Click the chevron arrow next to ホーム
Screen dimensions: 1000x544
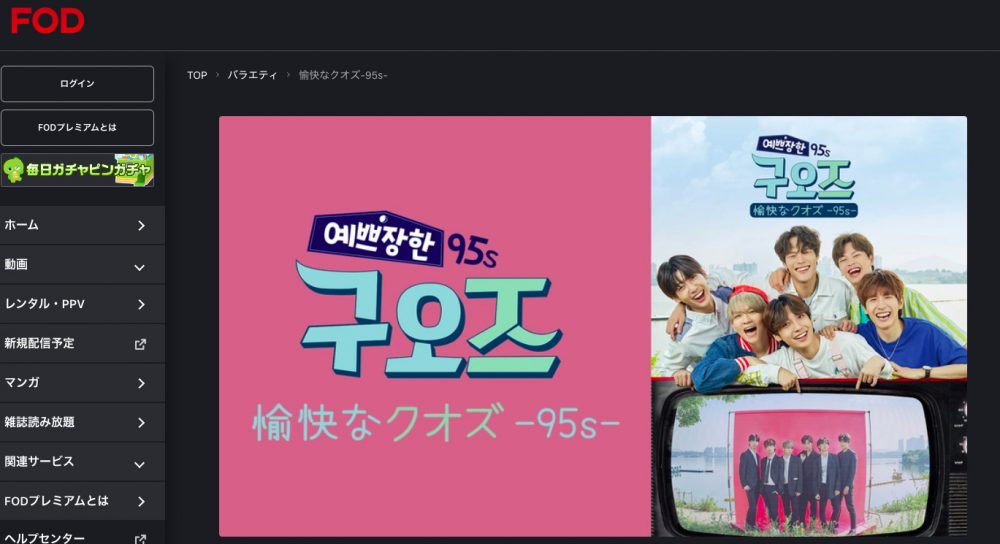tap(141, 226)
